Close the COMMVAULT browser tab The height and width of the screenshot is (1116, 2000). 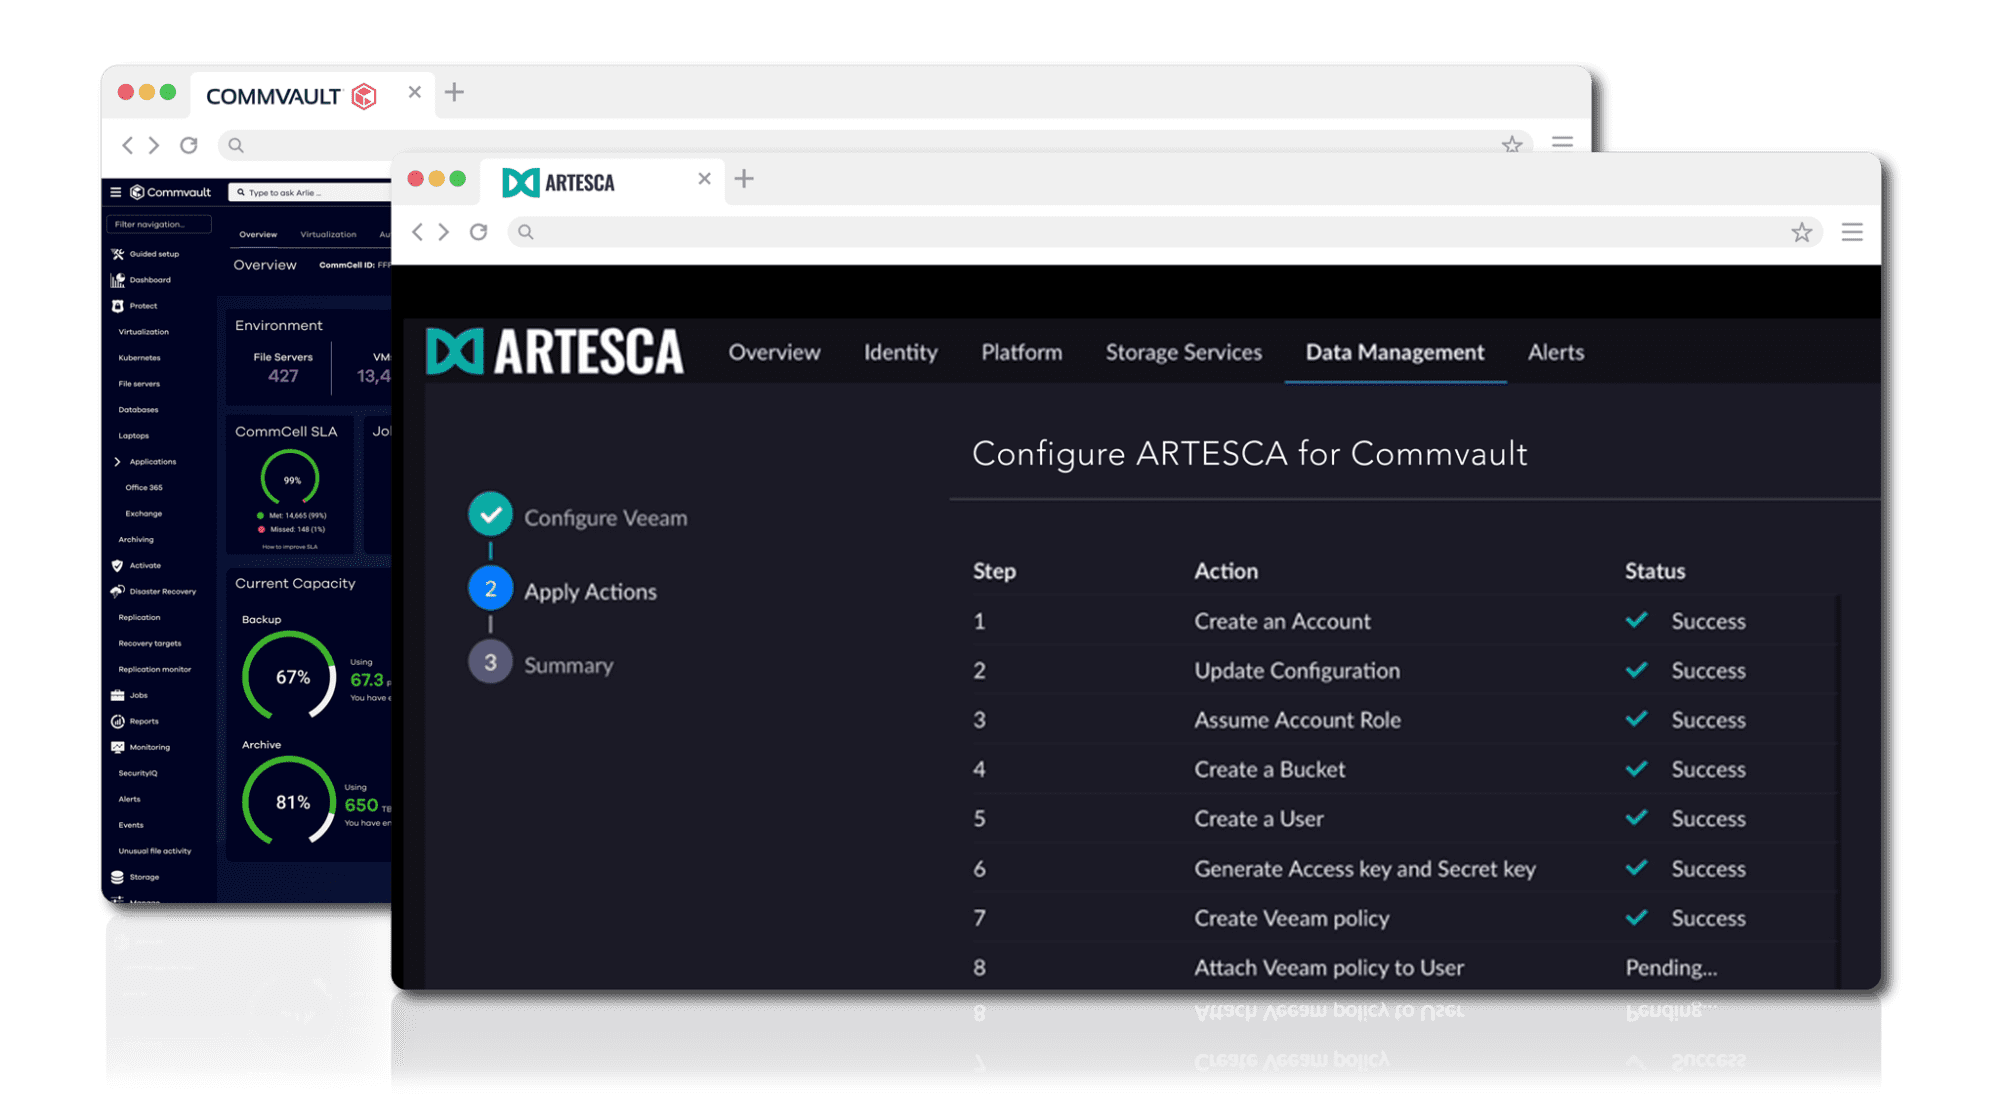click(x=414, y=92)
